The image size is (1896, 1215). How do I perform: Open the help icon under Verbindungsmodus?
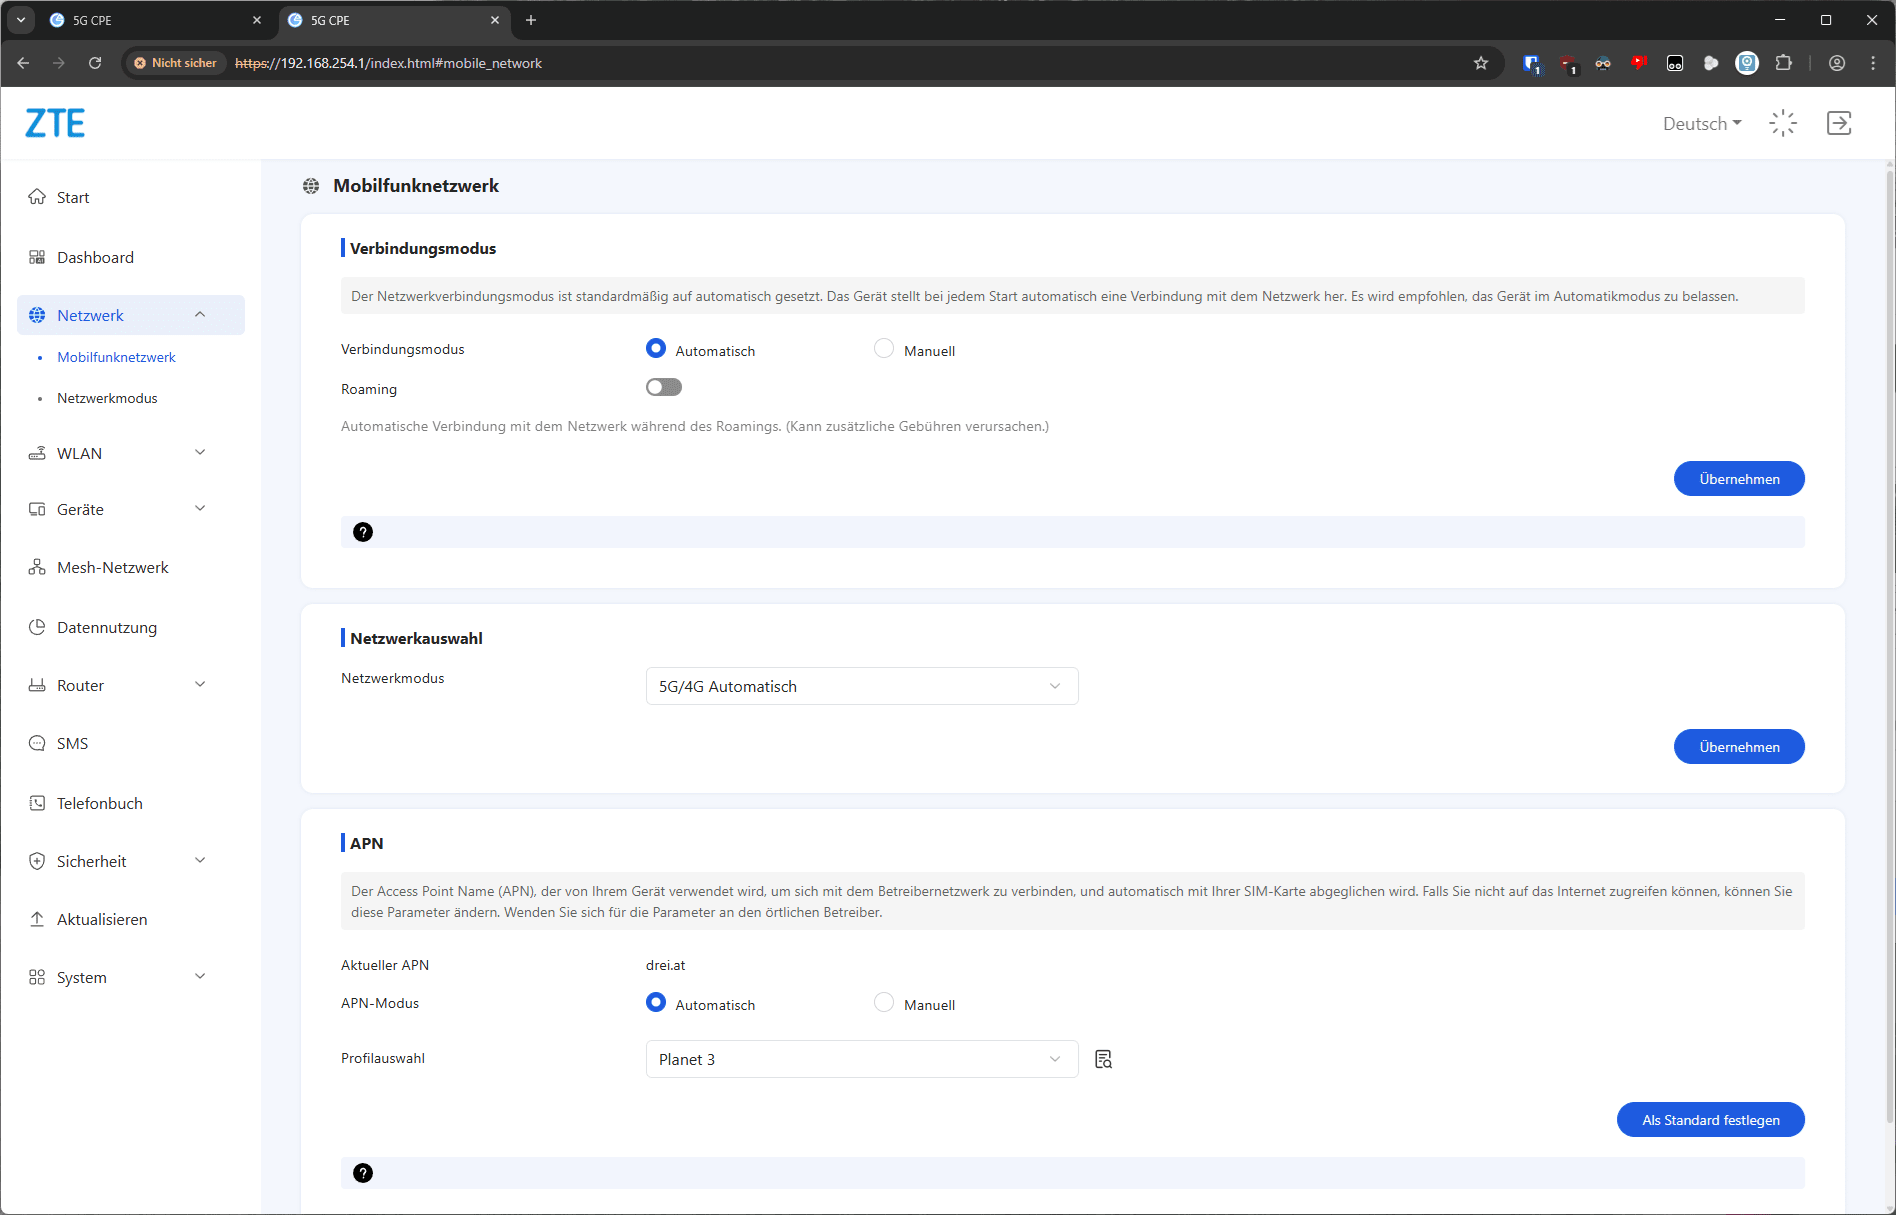click(363, 532)
